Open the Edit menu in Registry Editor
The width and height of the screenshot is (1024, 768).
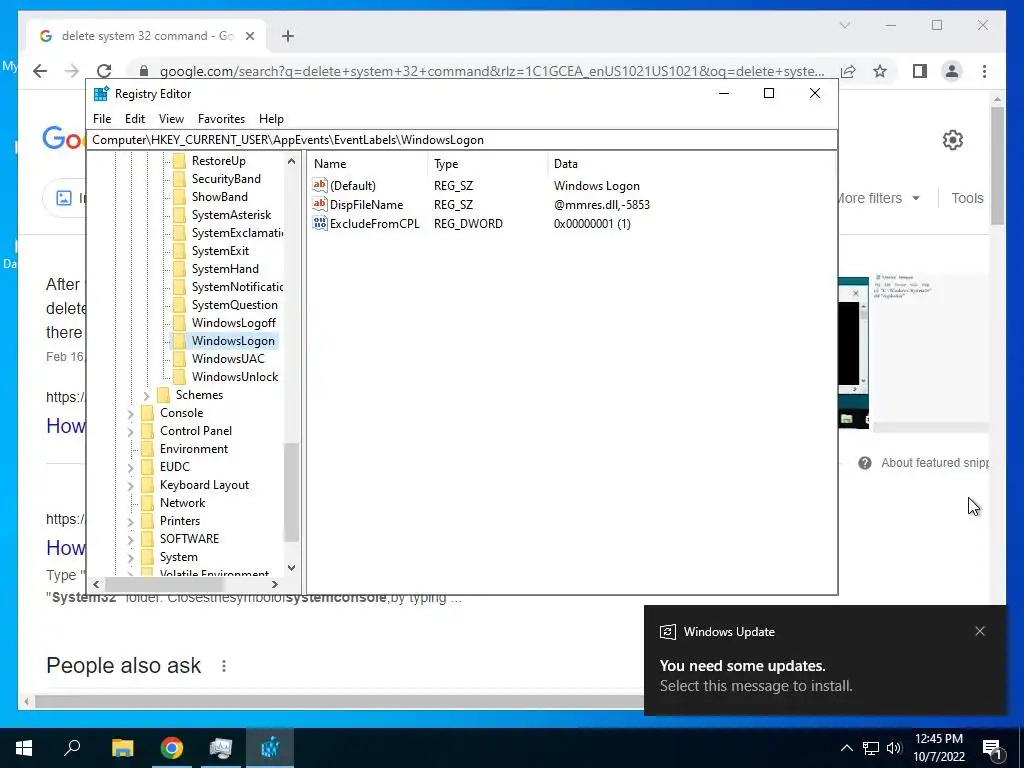point(135,119)
